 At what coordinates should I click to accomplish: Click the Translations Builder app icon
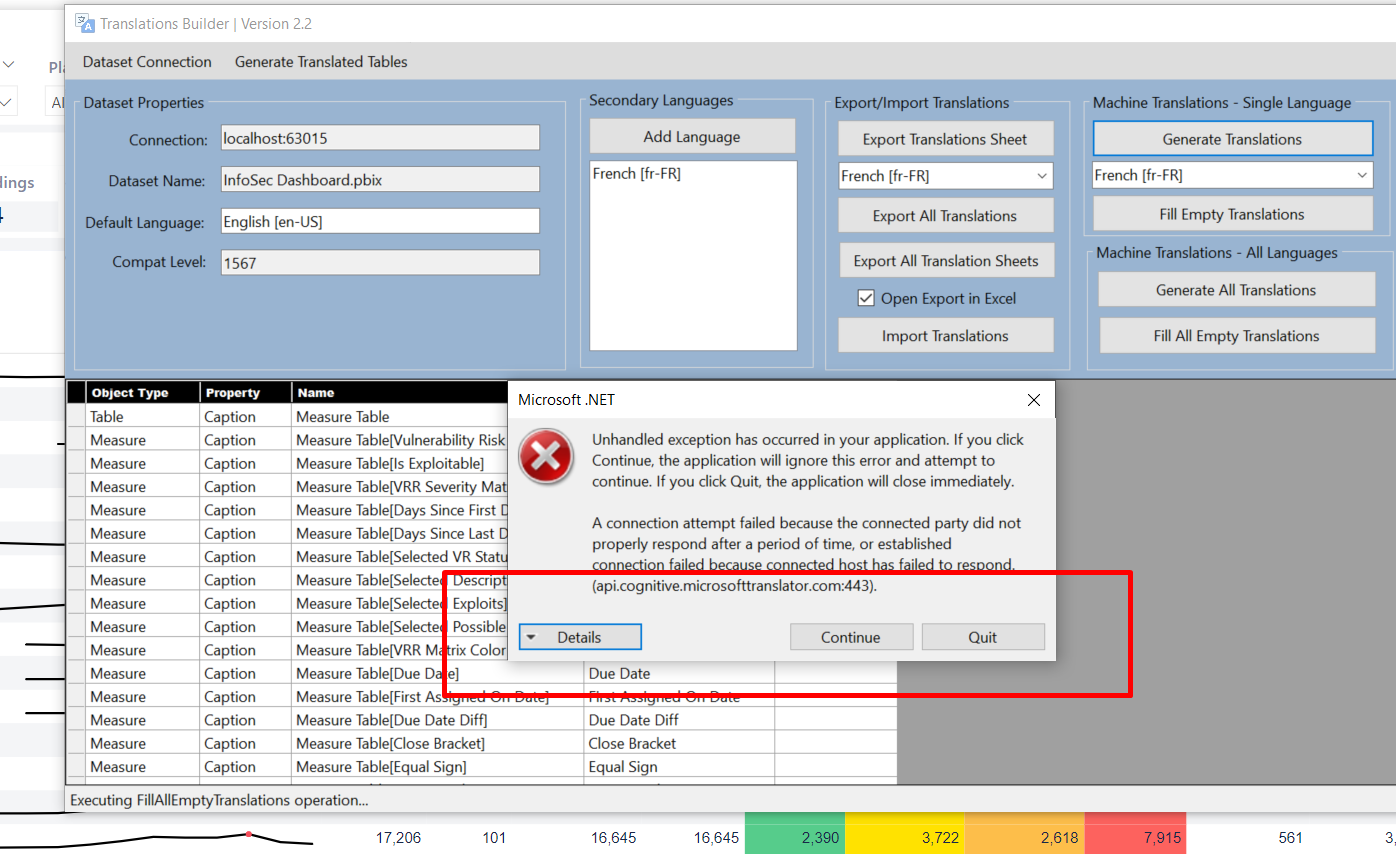click(x=85, y=23)
